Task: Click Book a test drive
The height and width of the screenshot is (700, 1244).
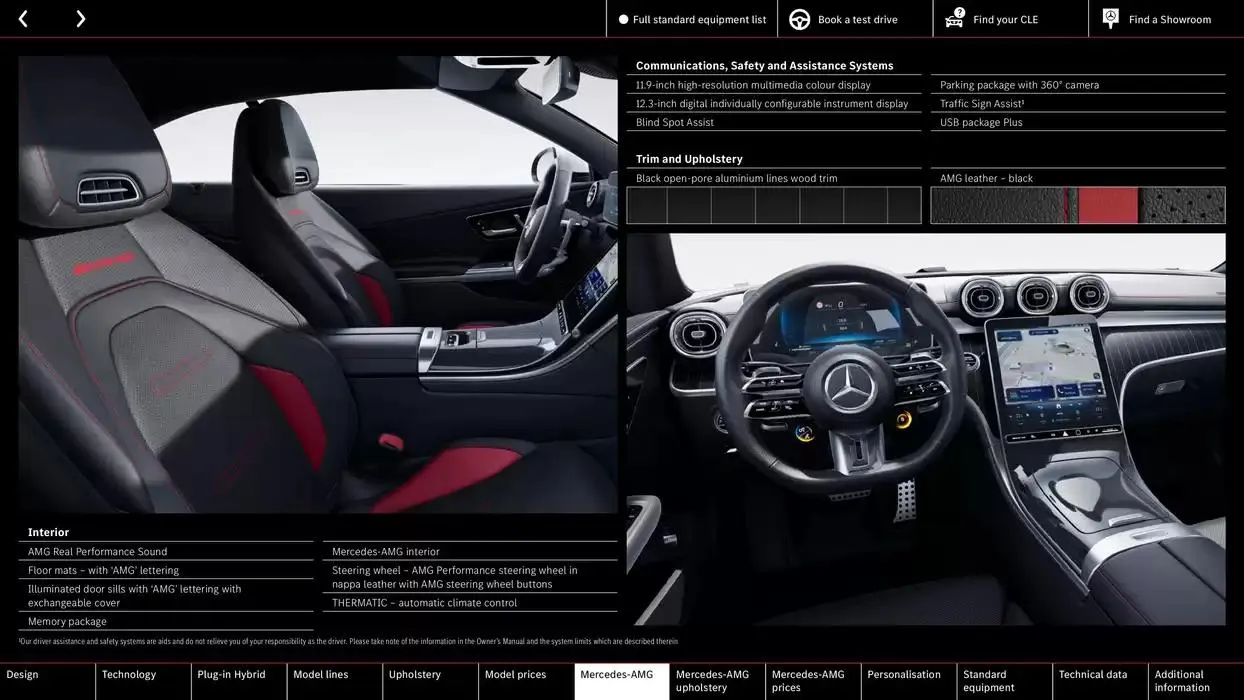Action: (855, 18)
